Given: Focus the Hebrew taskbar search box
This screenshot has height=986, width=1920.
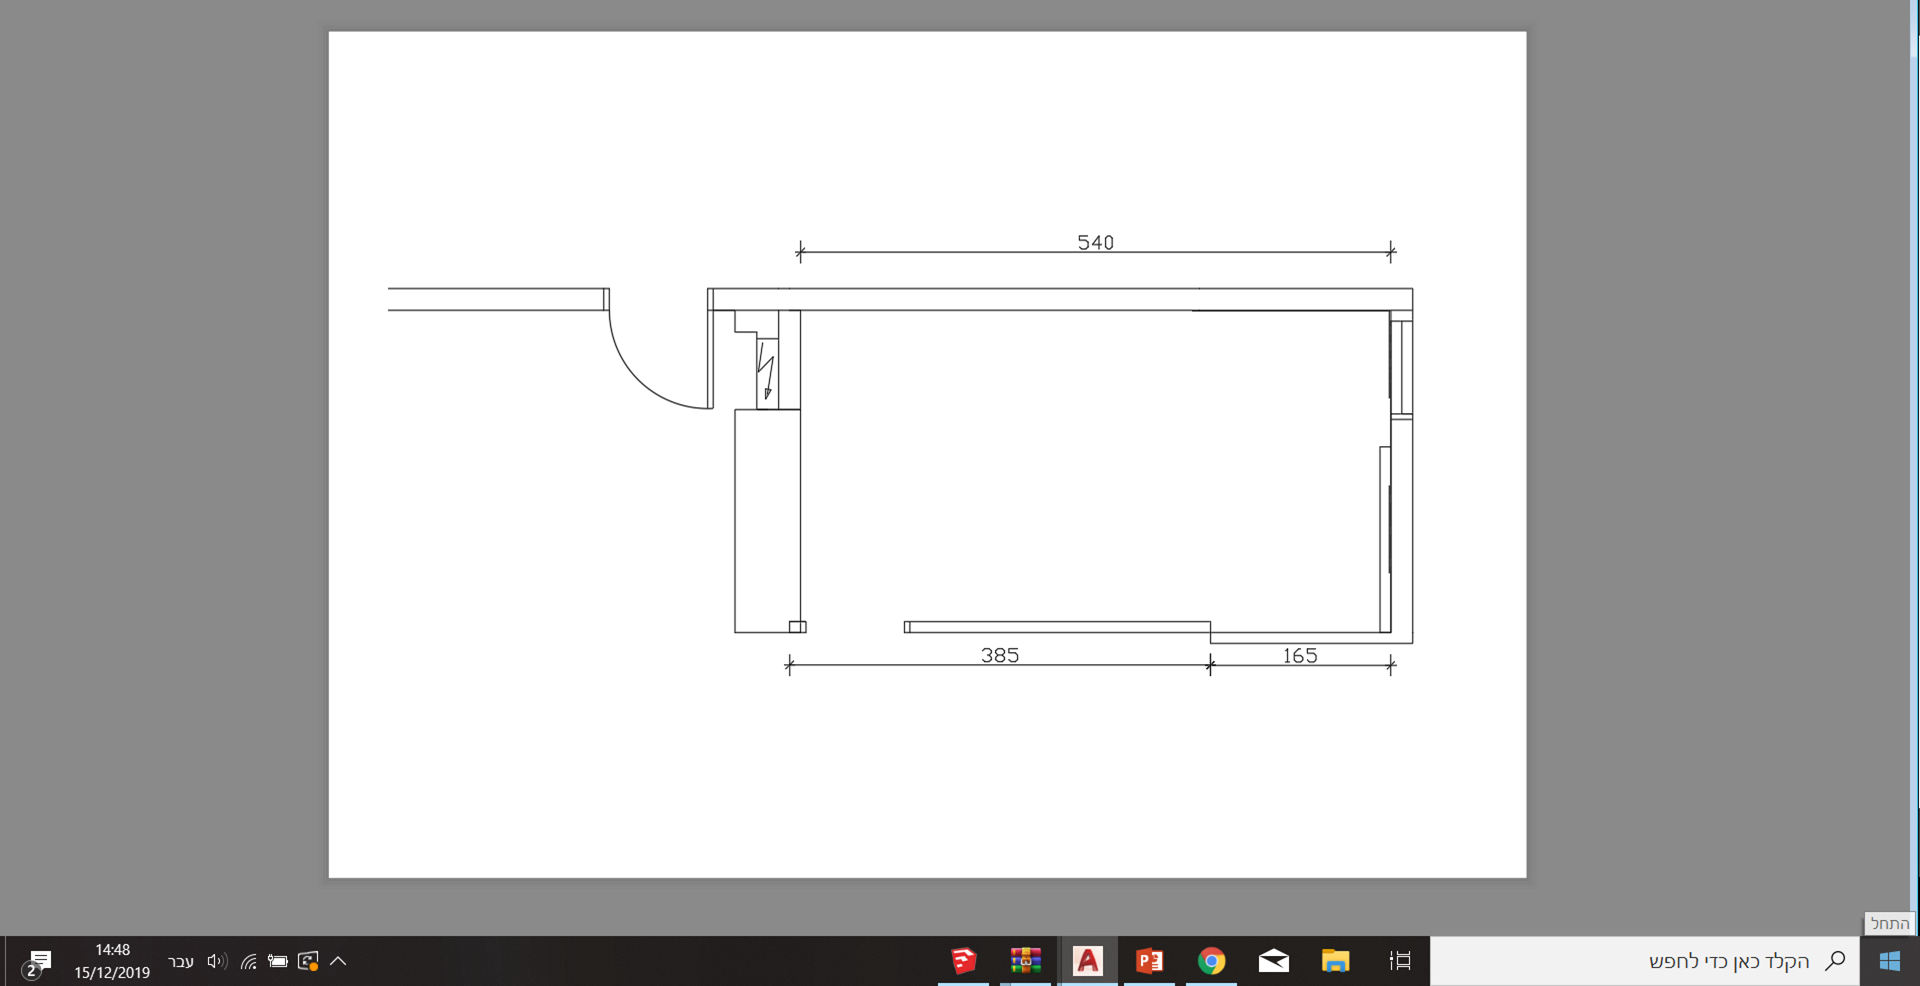Looking at the screenshot, I should point(1645,961).
